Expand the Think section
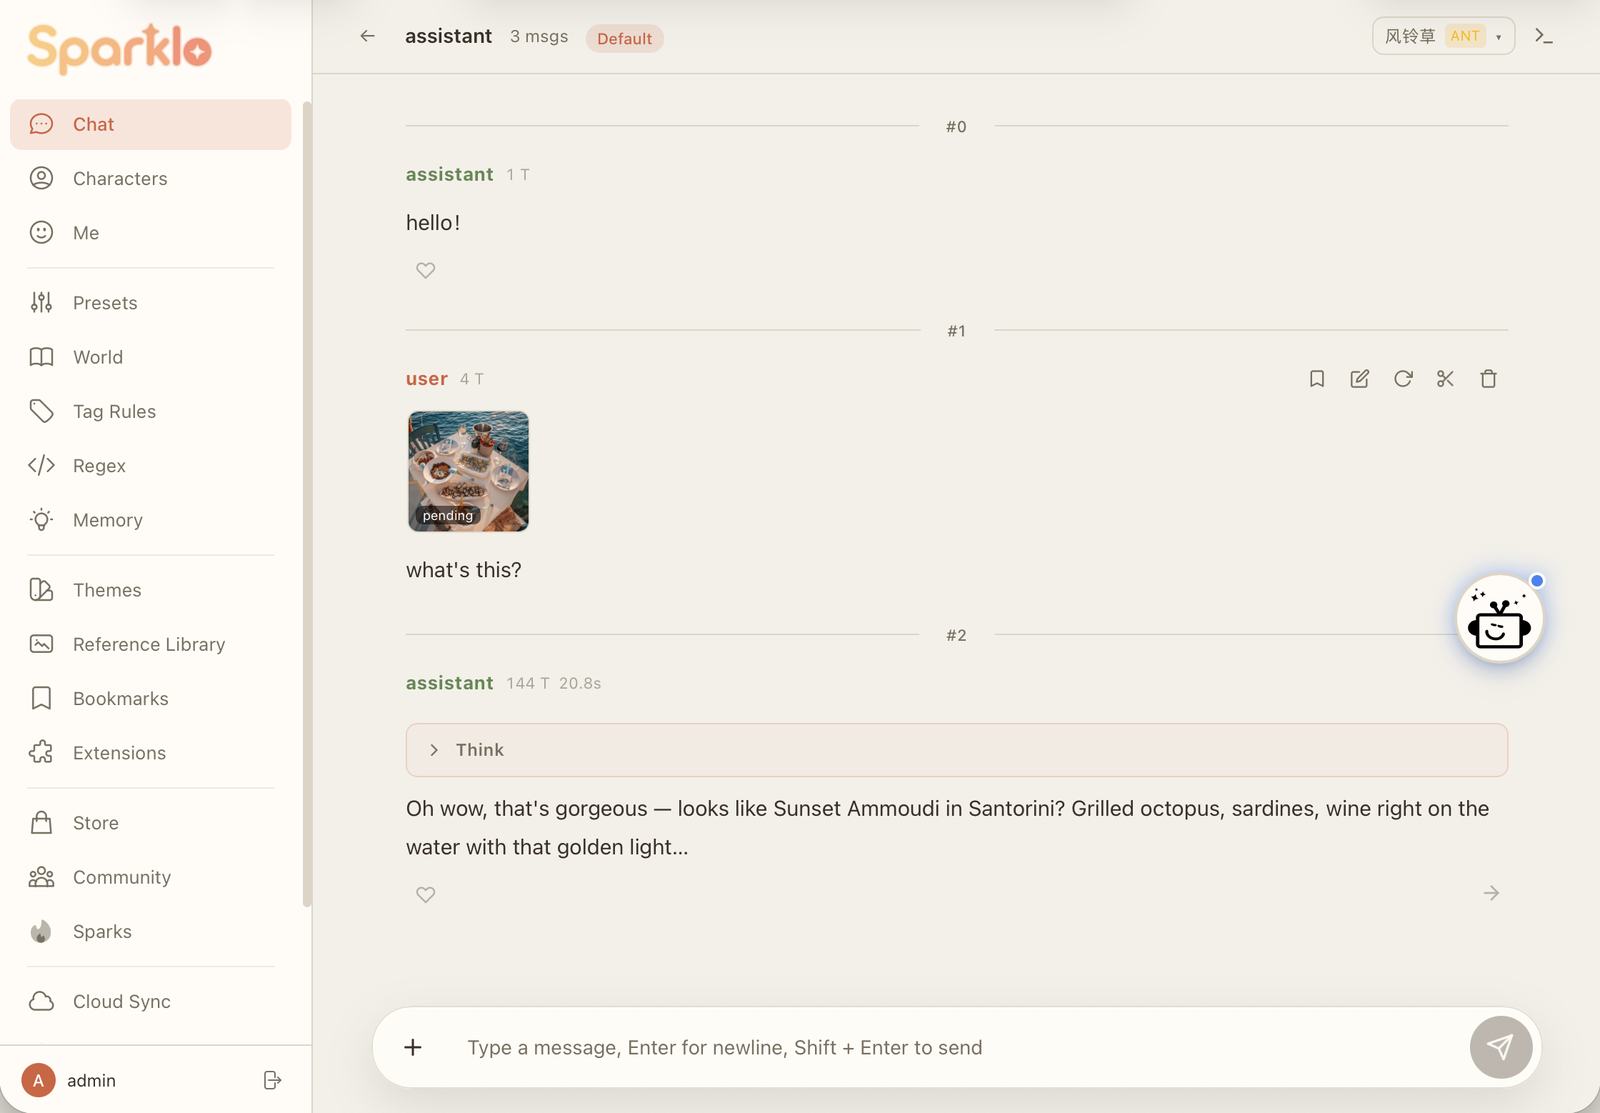The image size is (1600, 1113). click(956, 750)
